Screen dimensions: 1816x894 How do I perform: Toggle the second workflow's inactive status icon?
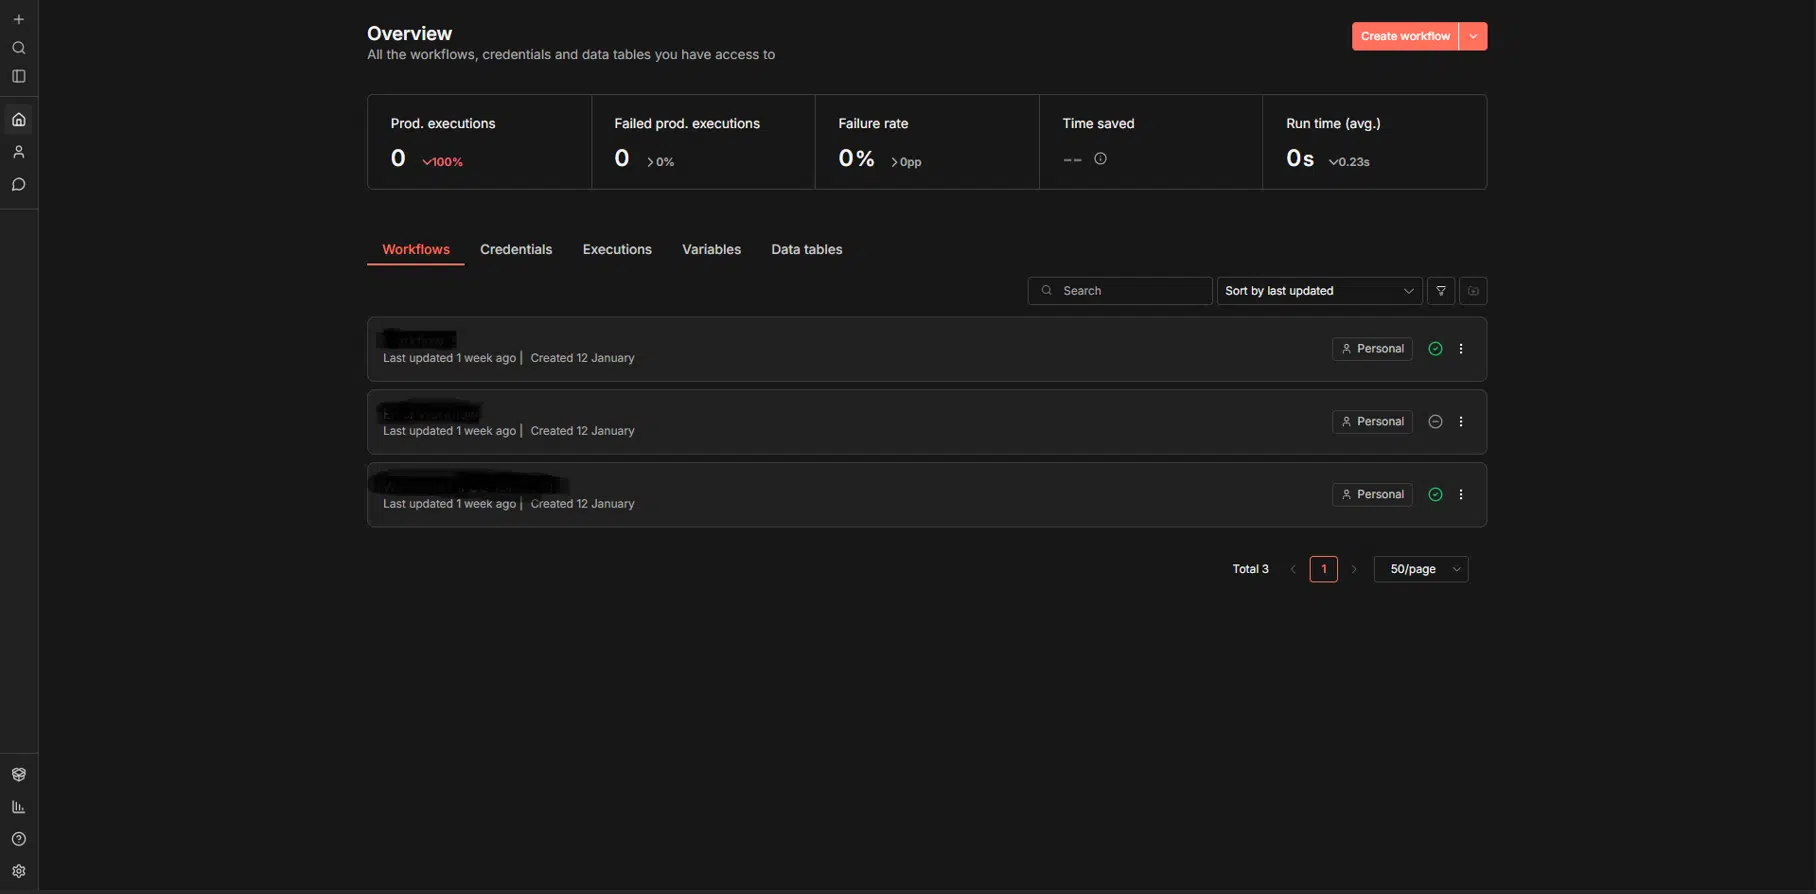coord(1435,422)
